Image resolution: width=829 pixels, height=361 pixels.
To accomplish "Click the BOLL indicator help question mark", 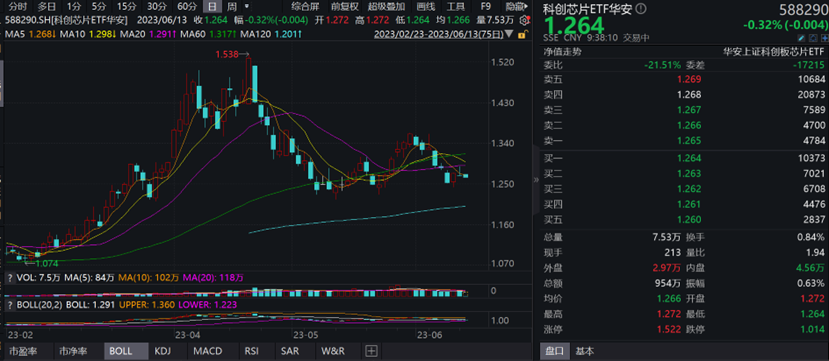I will (10, 305).
